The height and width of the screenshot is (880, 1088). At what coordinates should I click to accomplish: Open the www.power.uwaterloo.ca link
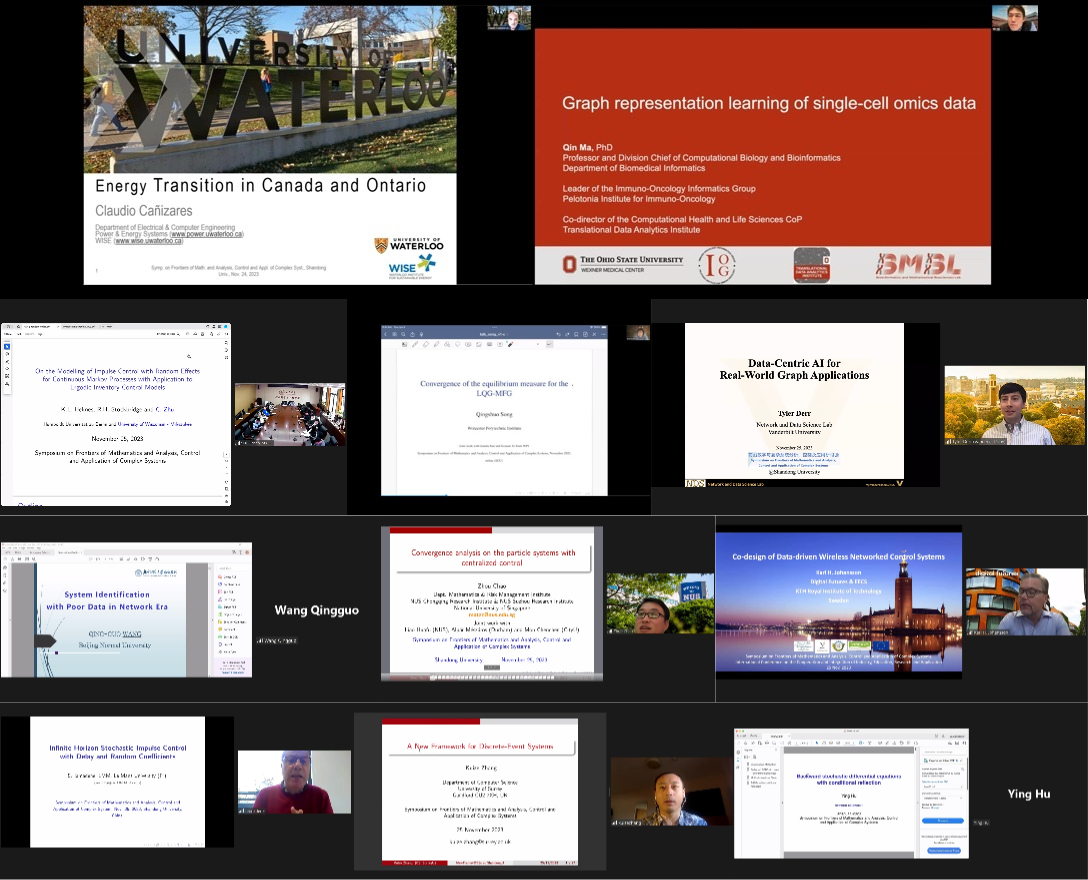point(207,234)
